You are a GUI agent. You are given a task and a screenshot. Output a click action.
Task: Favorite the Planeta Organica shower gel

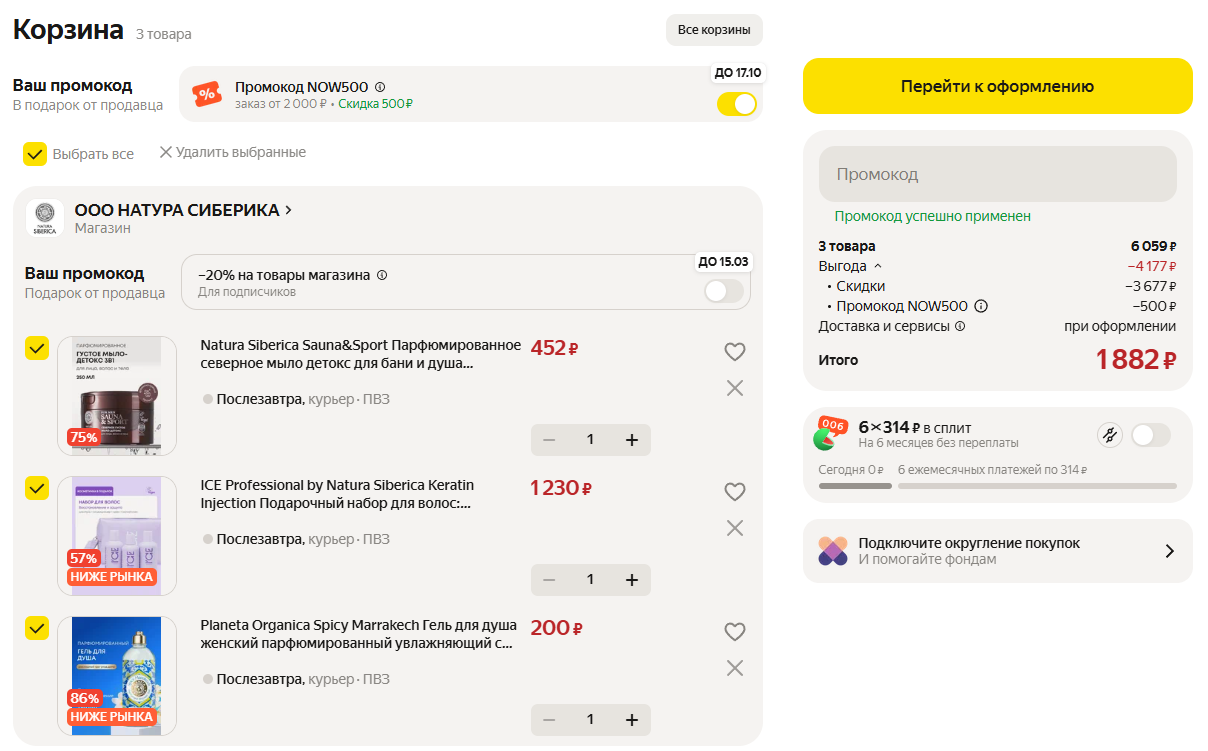coord(735,631)
